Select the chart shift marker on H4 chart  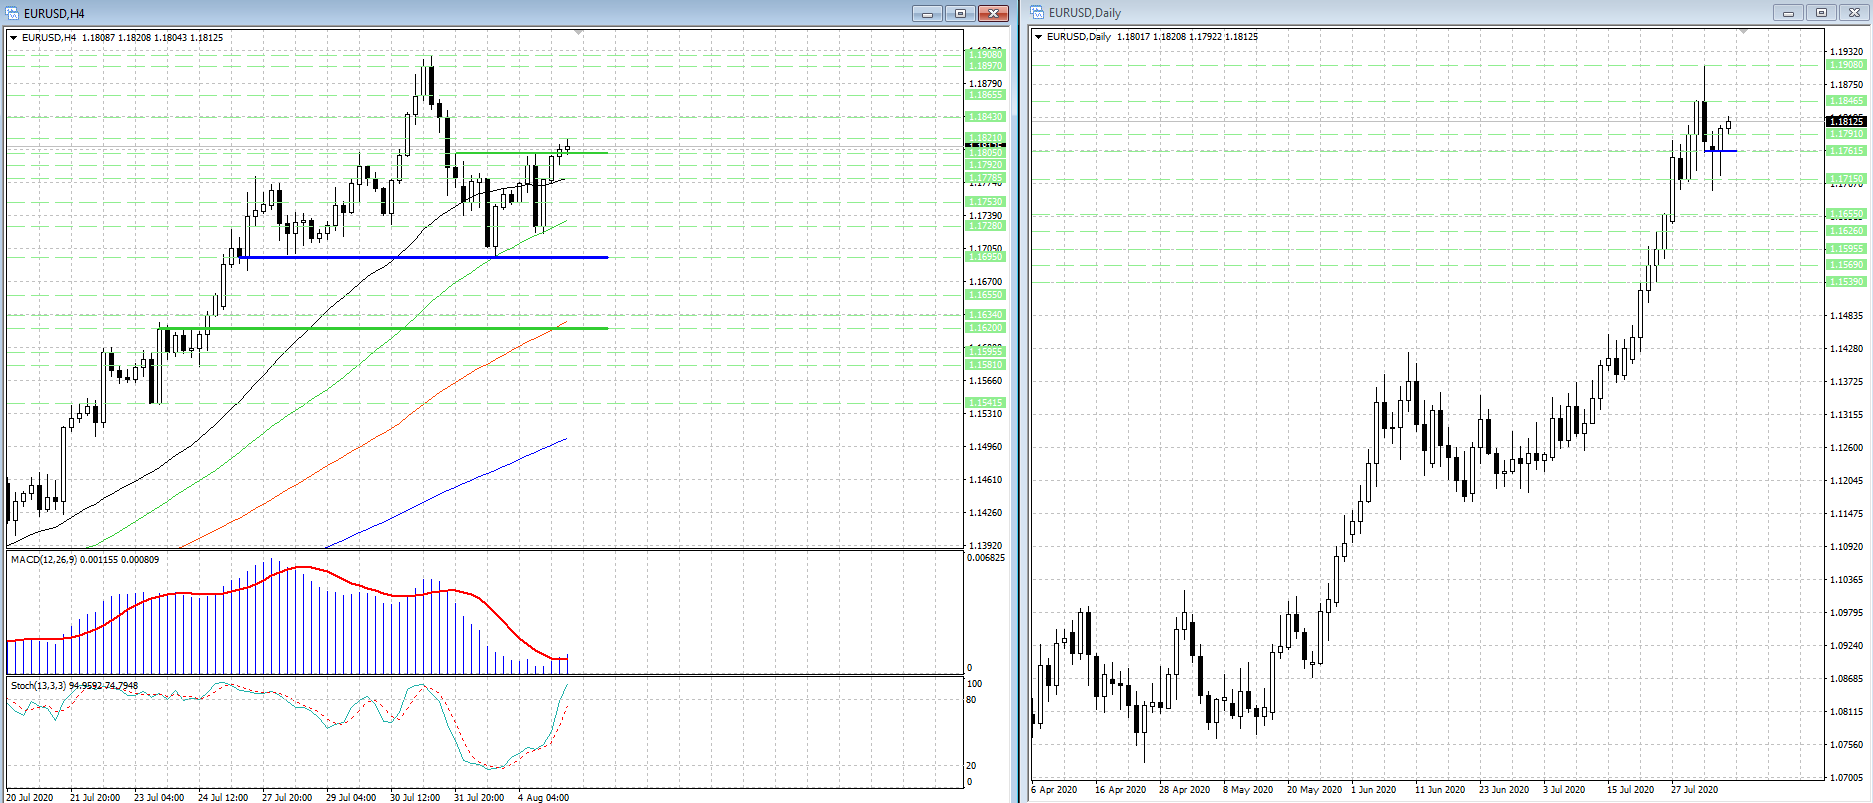[x=578, y=33]
